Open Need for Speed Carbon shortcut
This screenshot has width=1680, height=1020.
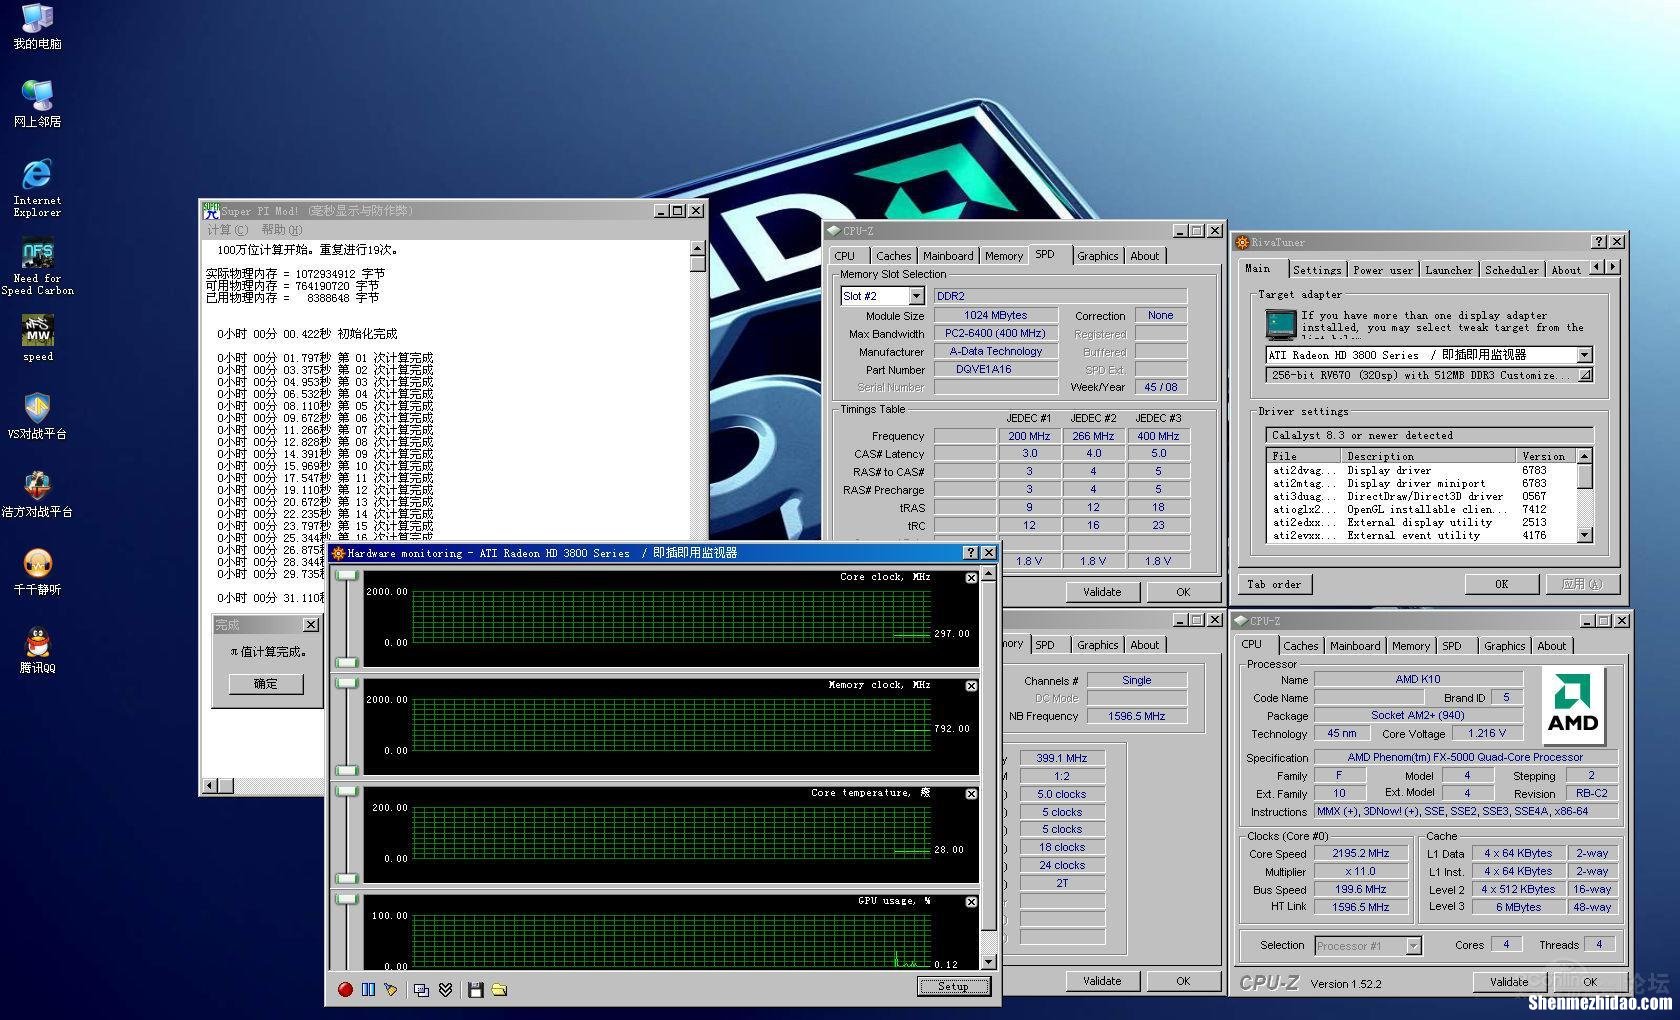coord(37,267)
